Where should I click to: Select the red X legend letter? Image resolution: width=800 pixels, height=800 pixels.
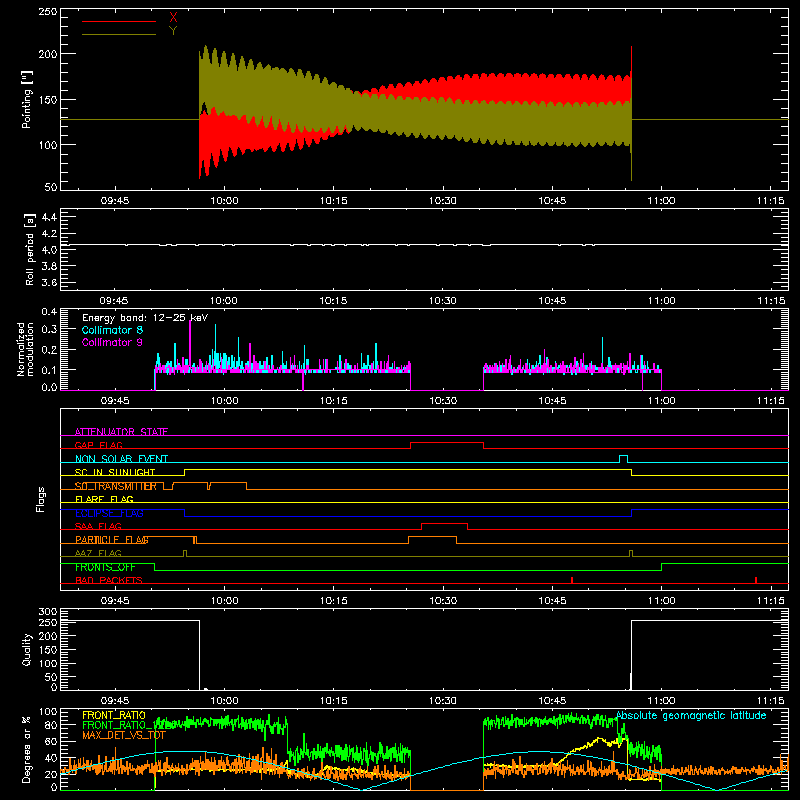tap(173, 18)
